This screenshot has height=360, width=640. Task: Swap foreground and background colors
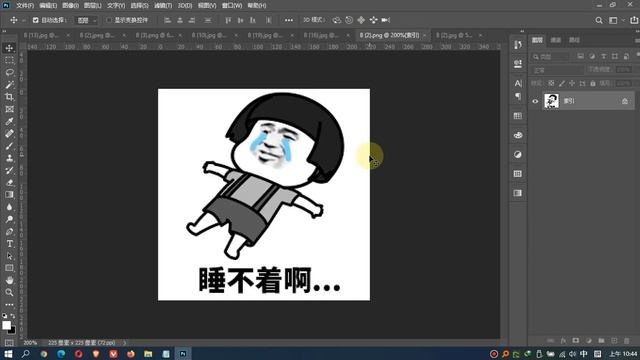pyautogui.click(x=13, y=316)
